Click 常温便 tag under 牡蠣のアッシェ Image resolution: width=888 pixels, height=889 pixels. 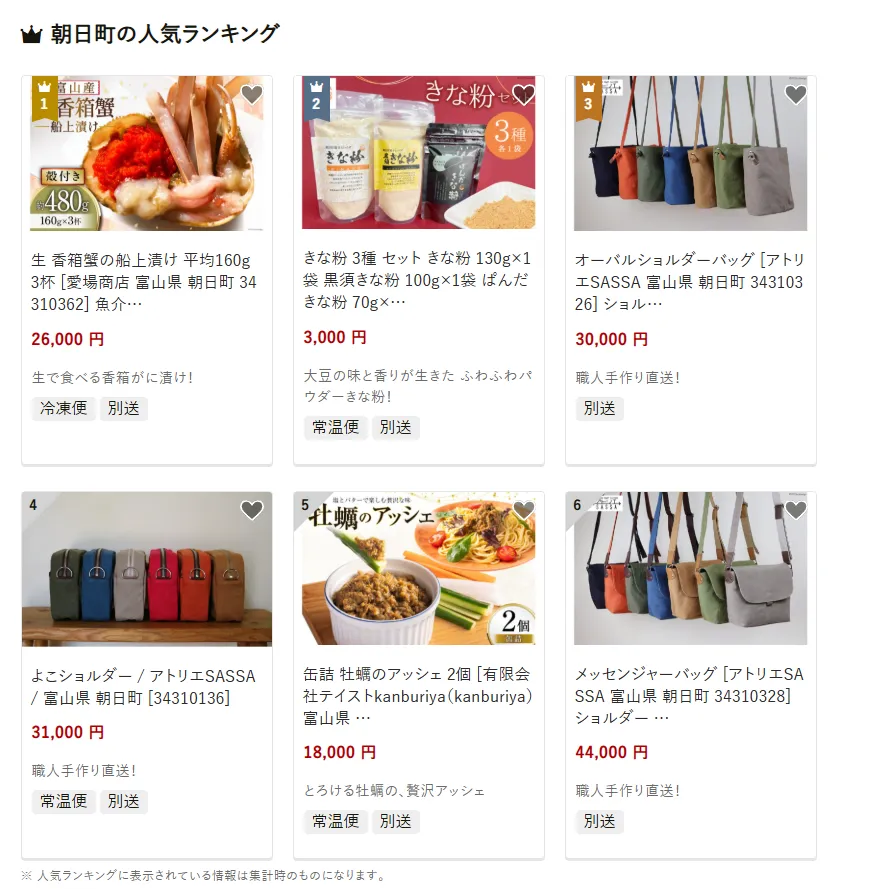click(336, 822)
